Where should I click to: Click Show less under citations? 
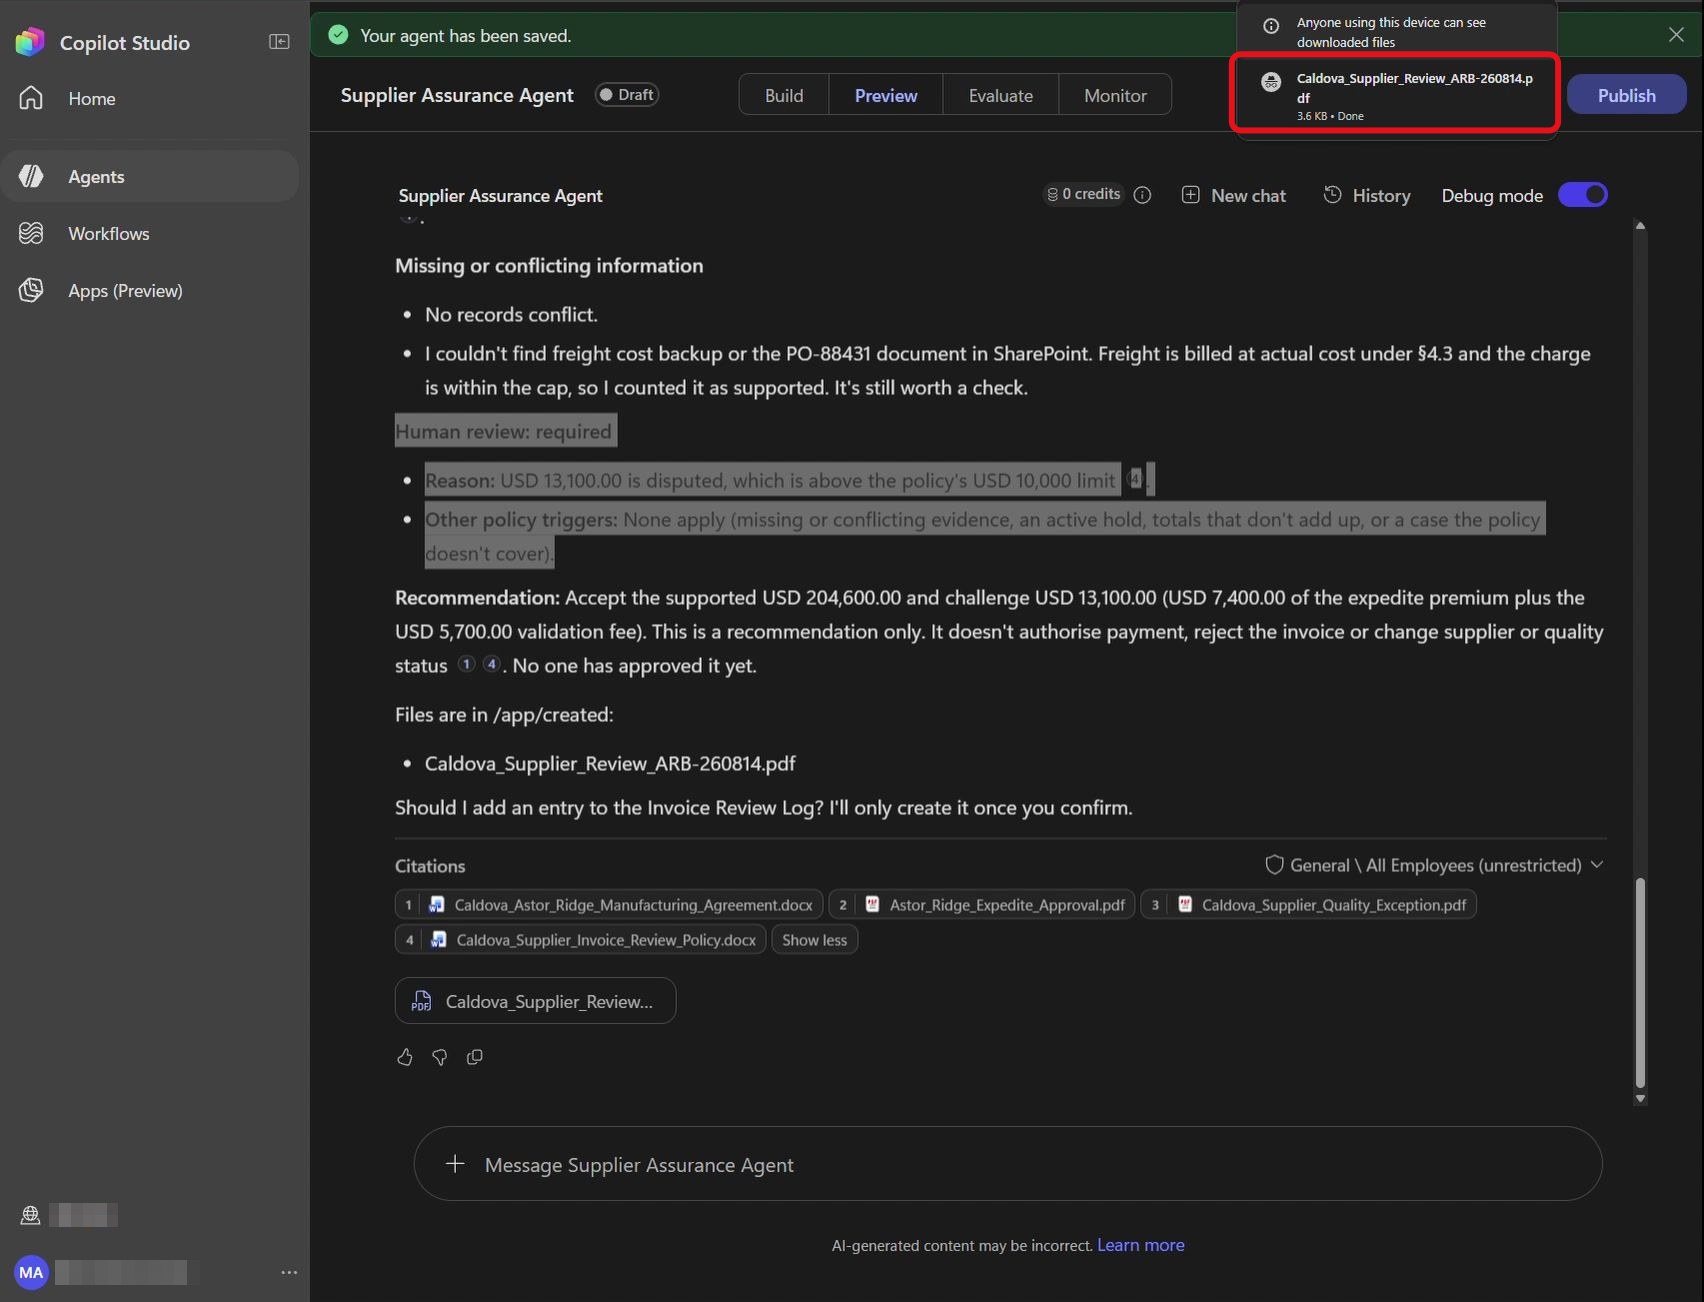point(814,940)
